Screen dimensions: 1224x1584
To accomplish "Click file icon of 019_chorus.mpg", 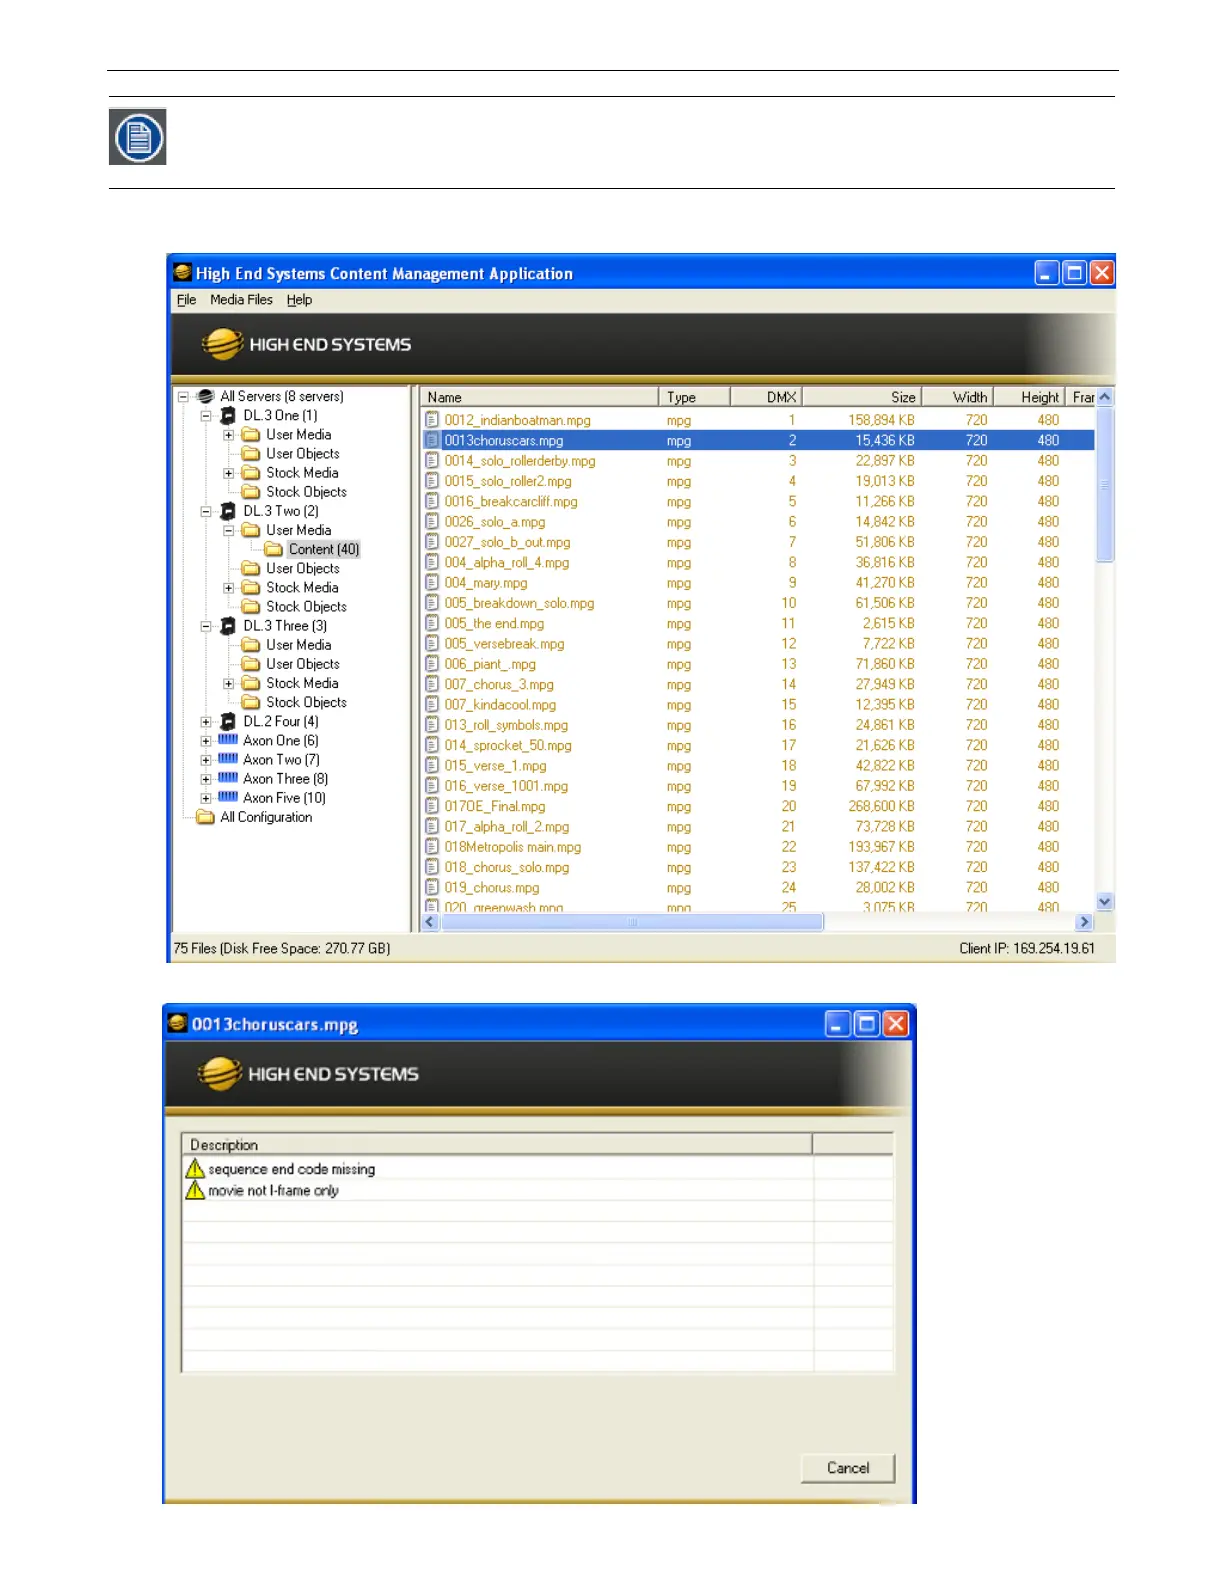I will (x=432, y=887).
